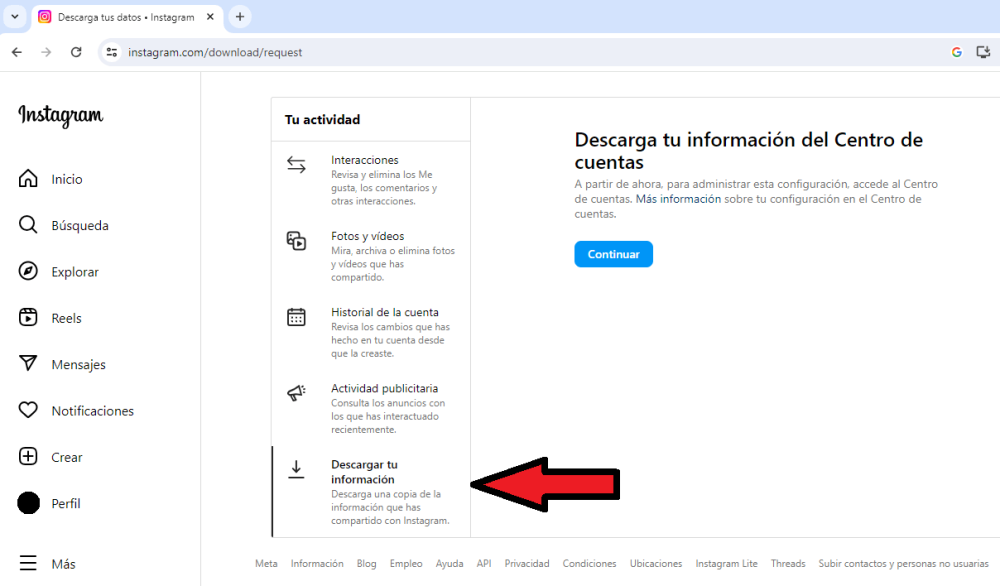Click Reels label in sidebar
The height and width of the screenshot is (586, 1000).
point(66,318)
